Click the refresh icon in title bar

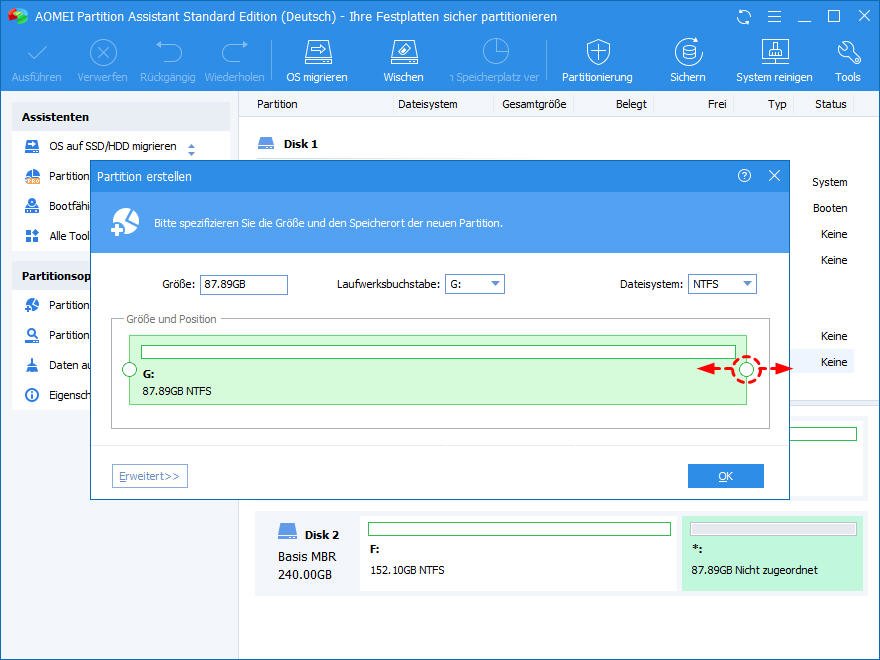point(744,17)
